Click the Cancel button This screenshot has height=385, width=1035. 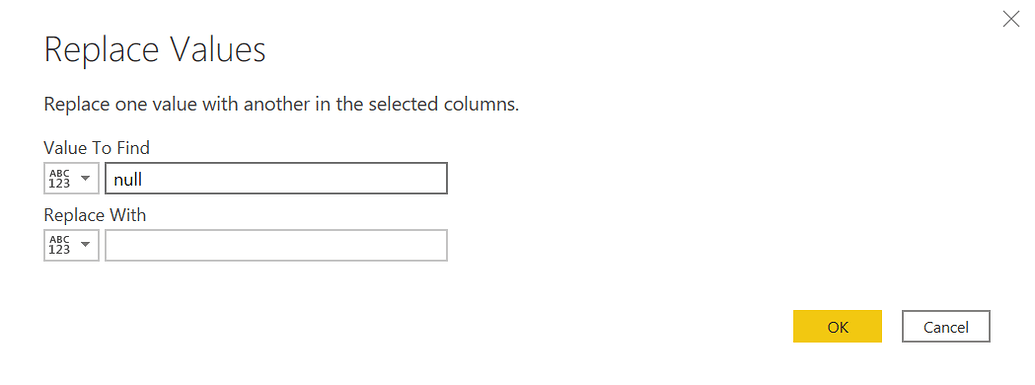(x=946, y=326)
